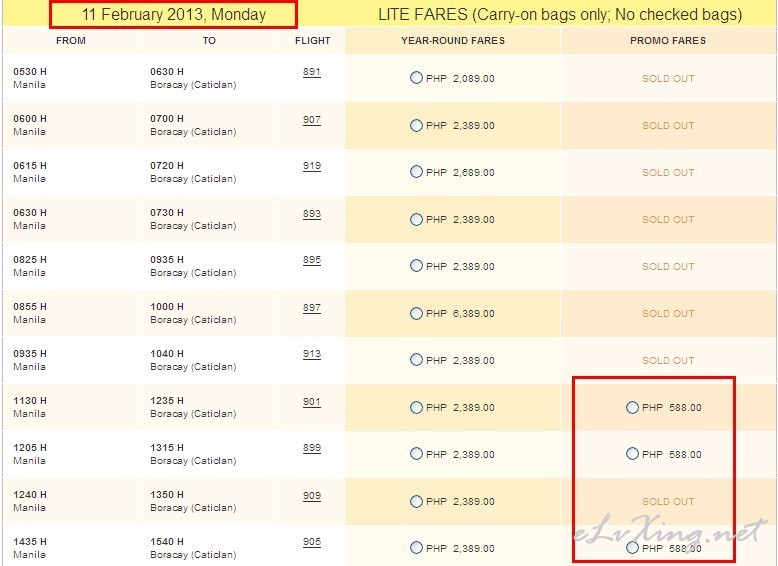The height and width of the screenshot is (566, 778).
Task: Pick PHP 588 promo fare for flight 899
Action: 632,454
